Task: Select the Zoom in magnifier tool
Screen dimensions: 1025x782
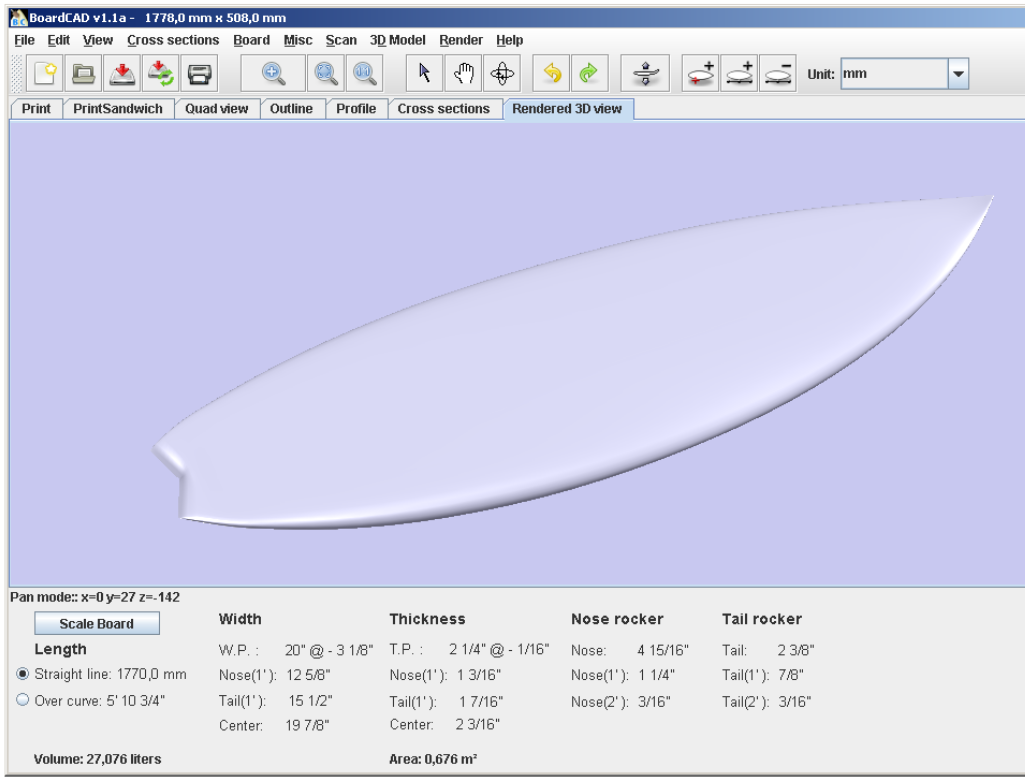Action: coord(273,73)
